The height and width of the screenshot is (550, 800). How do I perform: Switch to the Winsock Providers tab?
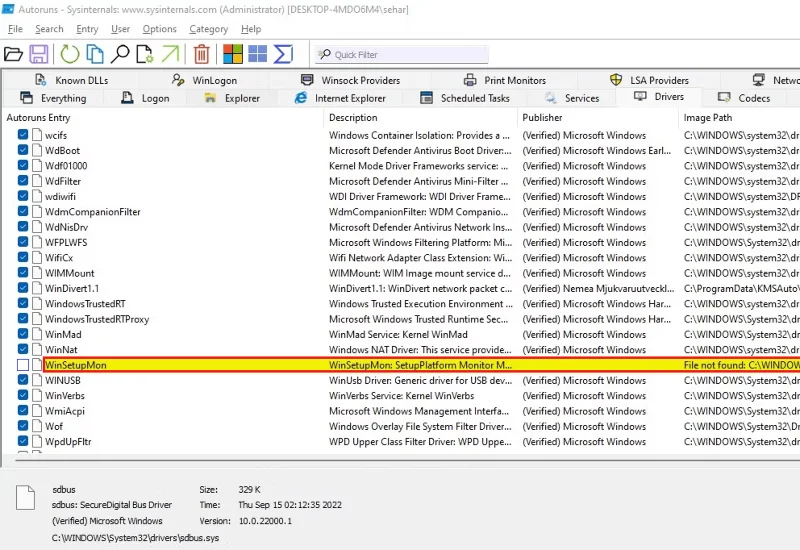[x=351, y=80]
